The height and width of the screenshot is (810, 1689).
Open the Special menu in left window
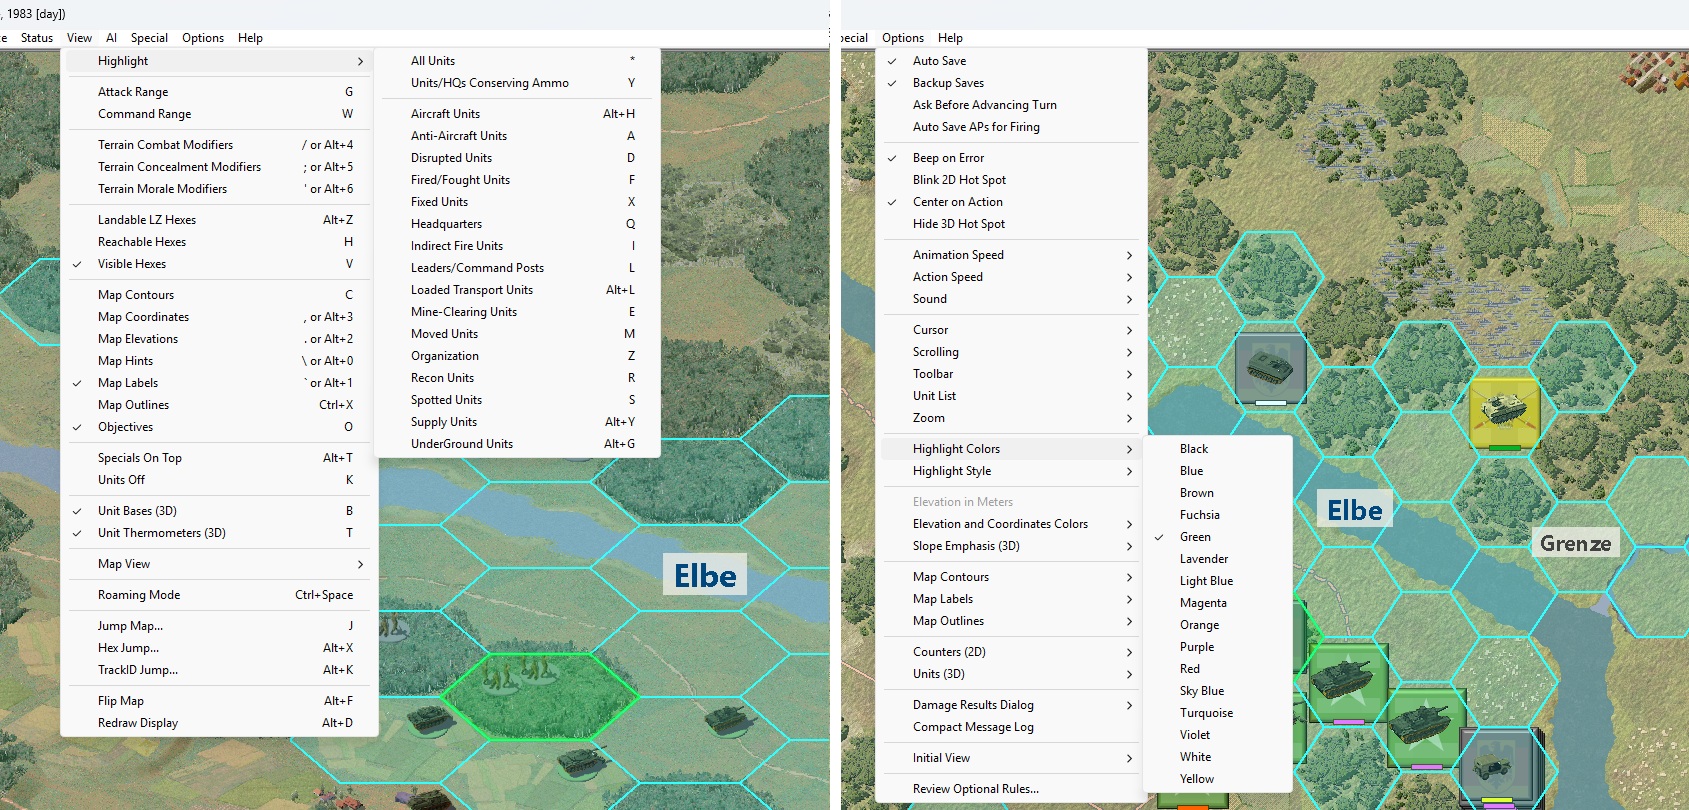pos(149,38)
